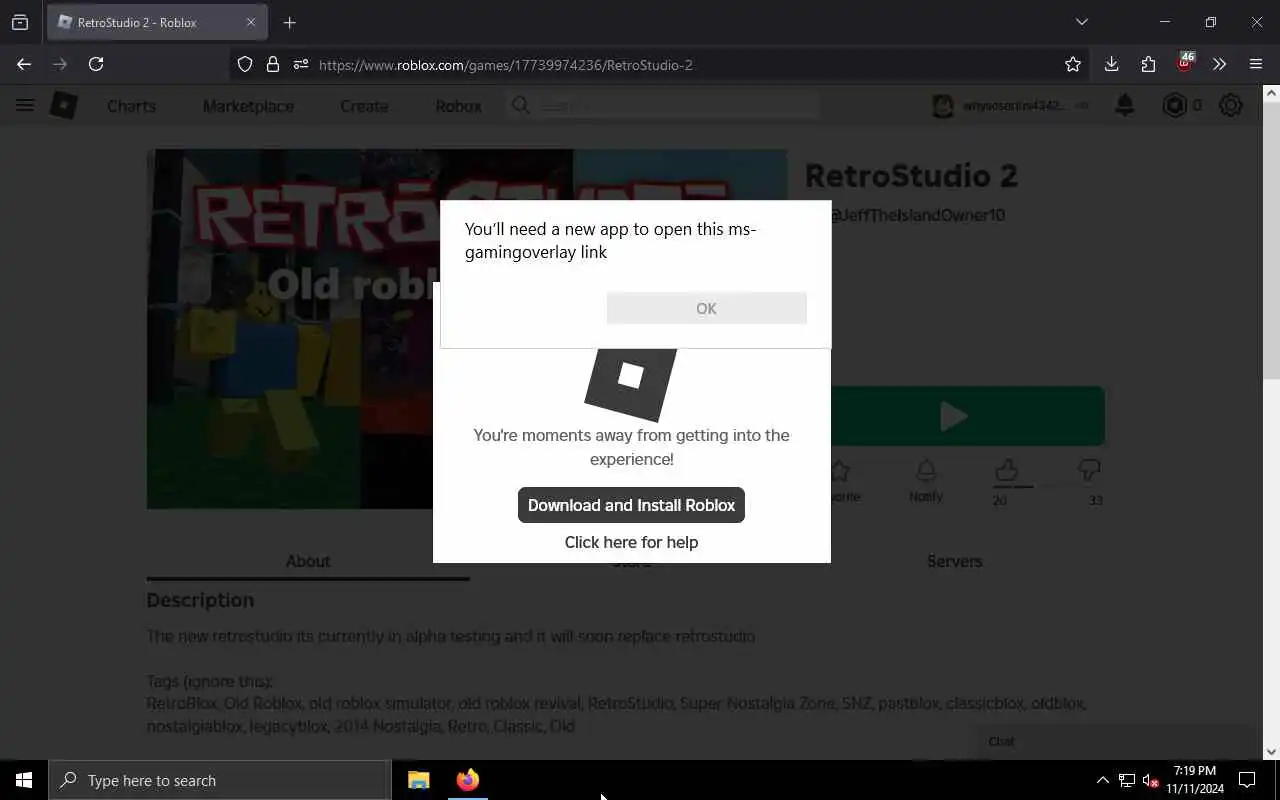Open the Firefox downloads panel
Screen dimensions: 1280x800
(x=1111, y=64)
